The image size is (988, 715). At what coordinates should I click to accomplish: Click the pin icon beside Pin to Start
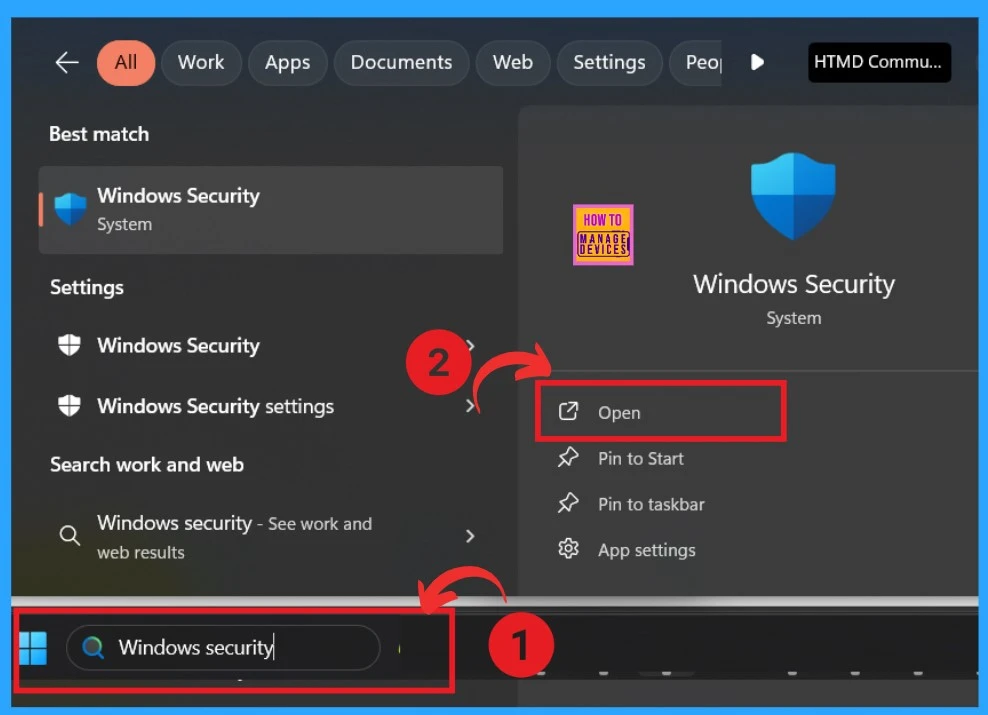point(568,457)
